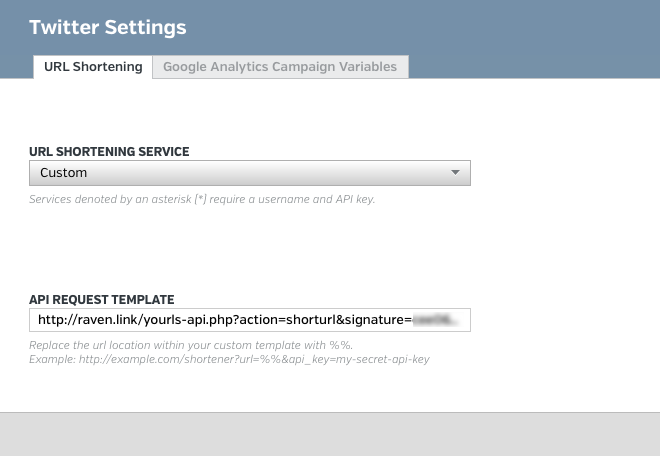Click the gray footer bar

330,434
